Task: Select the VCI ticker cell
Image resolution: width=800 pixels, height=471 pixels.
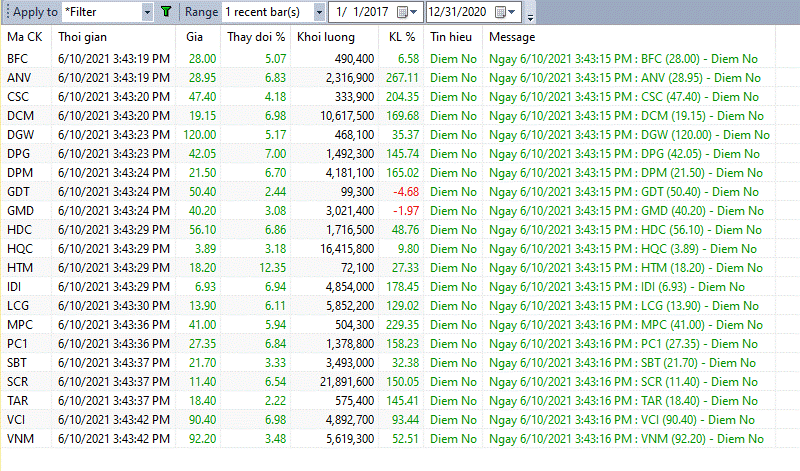Action: (x=16, y=419)
